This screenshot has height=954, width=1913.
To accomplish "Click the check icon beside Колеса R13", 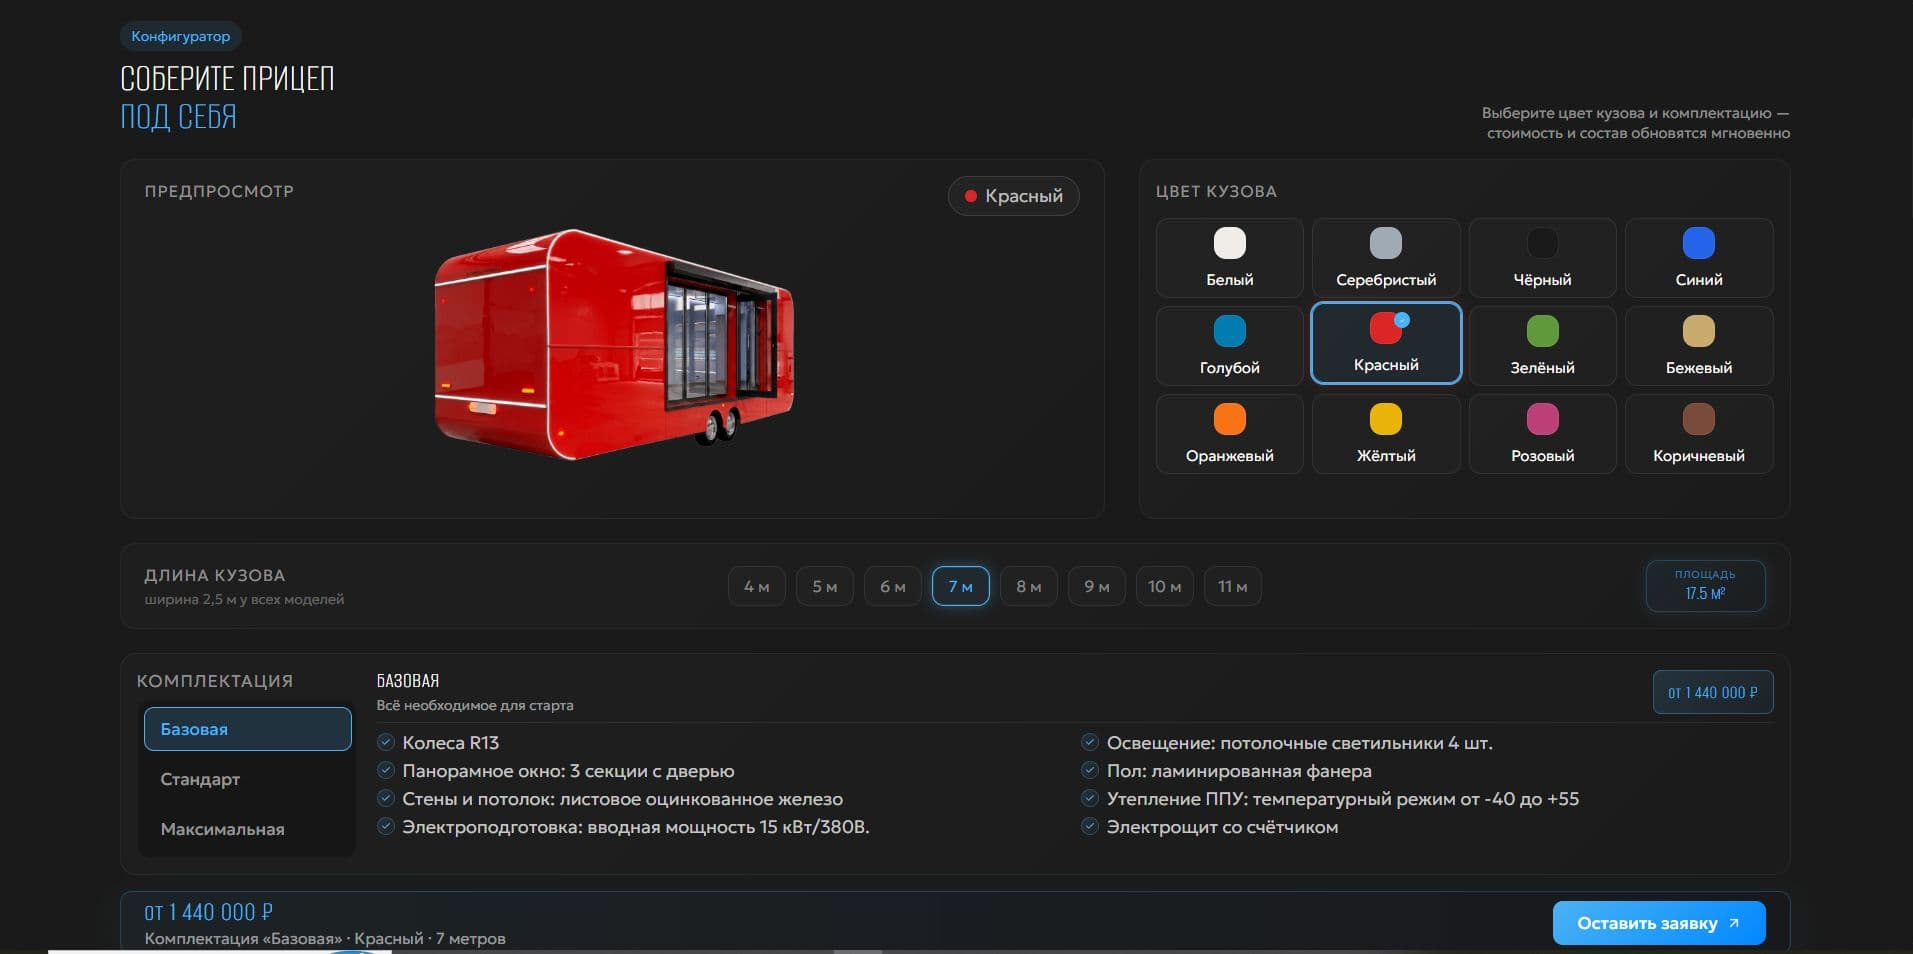I will tap(385, 742).
